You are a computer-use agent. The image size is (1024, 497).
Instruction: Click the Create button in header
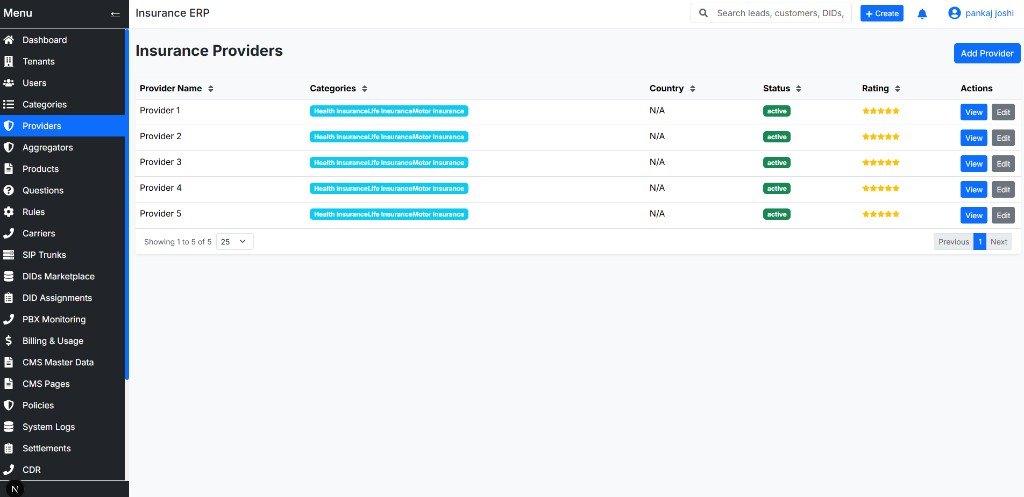point(882,13)
